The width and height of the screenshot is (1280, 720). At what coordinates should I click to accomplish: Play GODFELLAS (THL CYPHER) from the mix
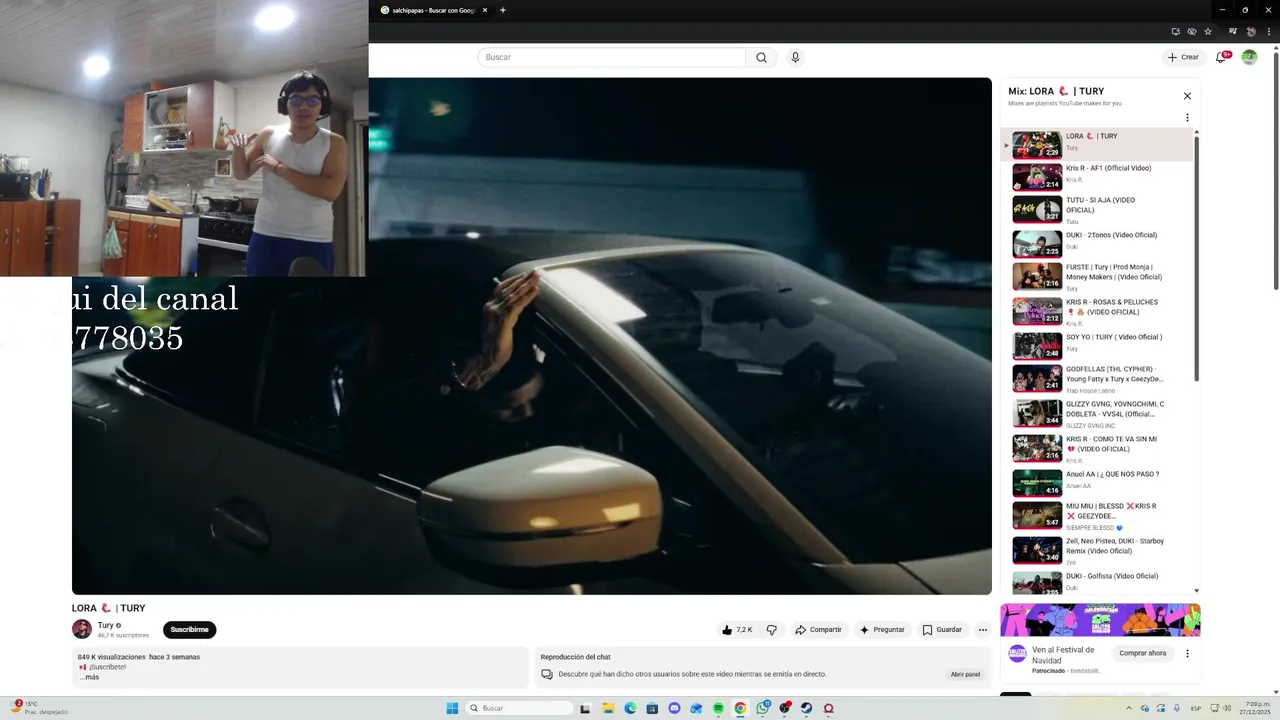(x=1098, y=379)
